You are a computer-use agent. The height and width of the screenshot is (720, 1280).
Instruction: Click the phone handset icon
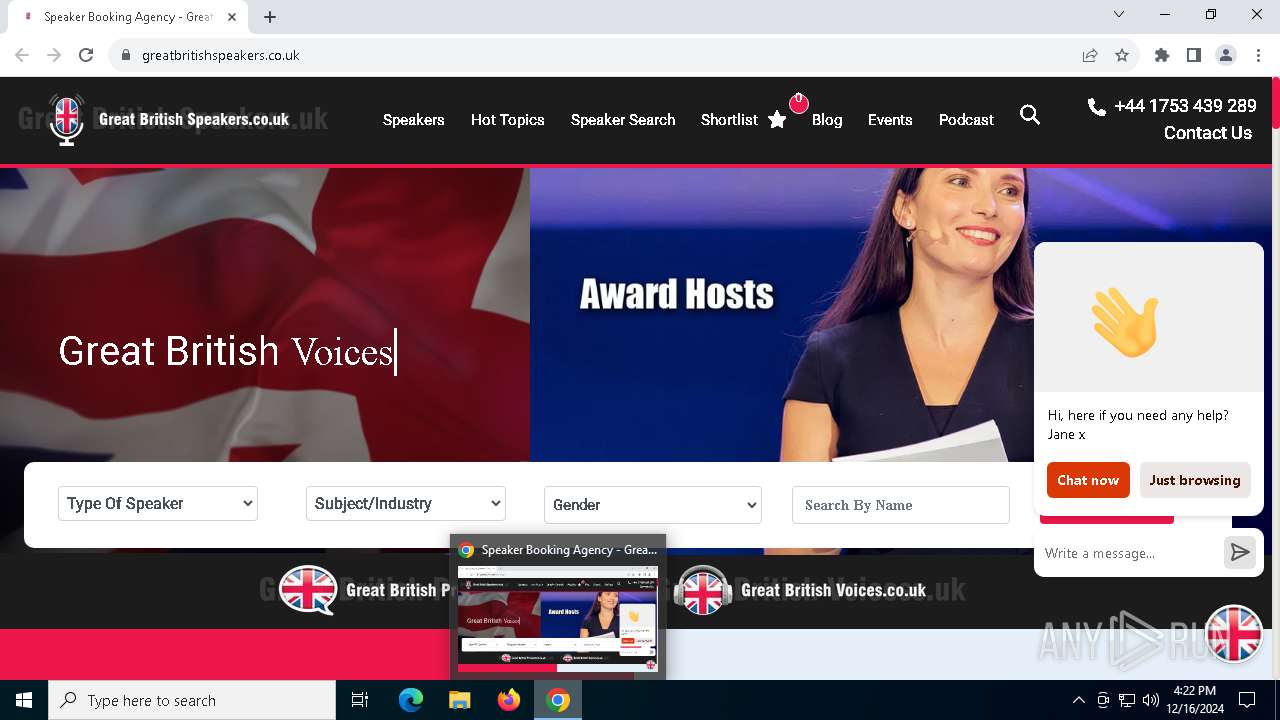pyautogui.click(x=1096, y=106)
